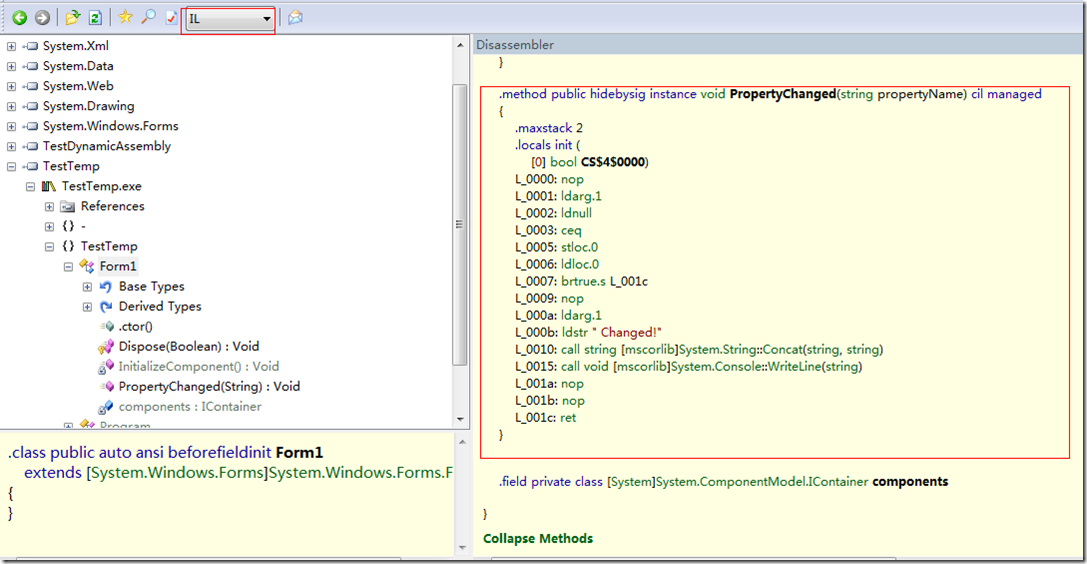
Task: Click Form1 in the class declaration pane
Action: pyautogui.click(x=299, y=453)
